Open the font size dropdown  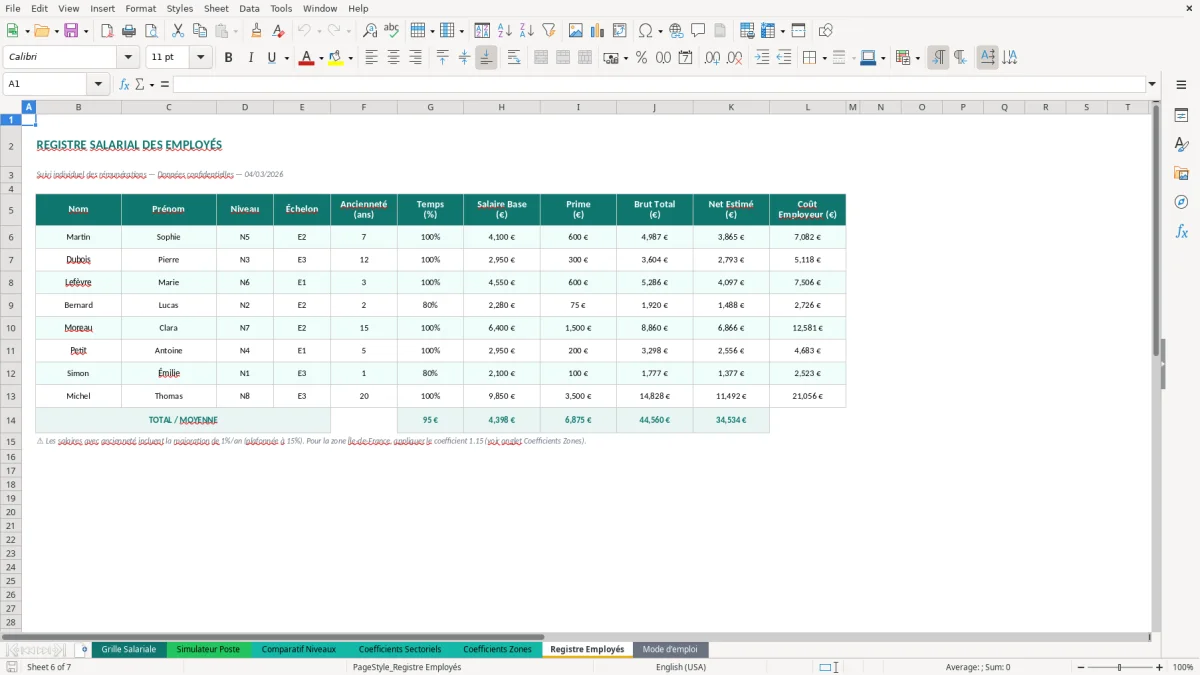tap(201, 58)
